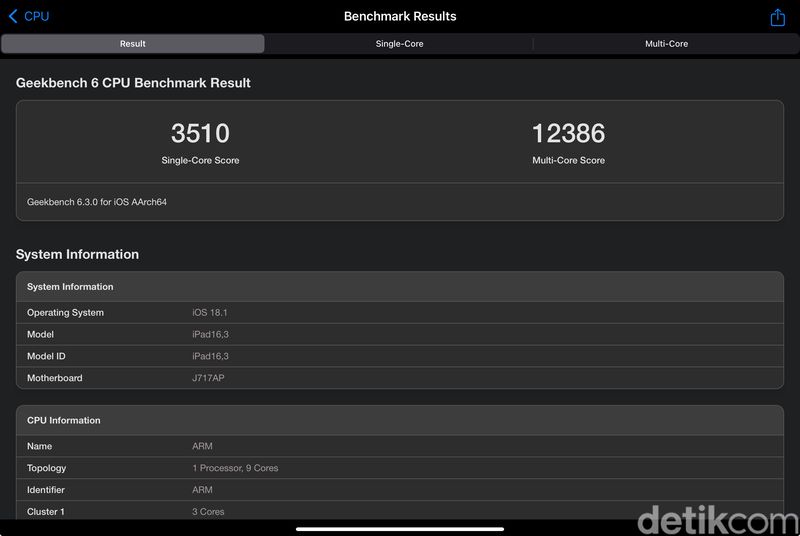The height and width of the screenshot is (536, 800).
Task: Tap the 12386 multi-core score value
Action: coord(568,133)
